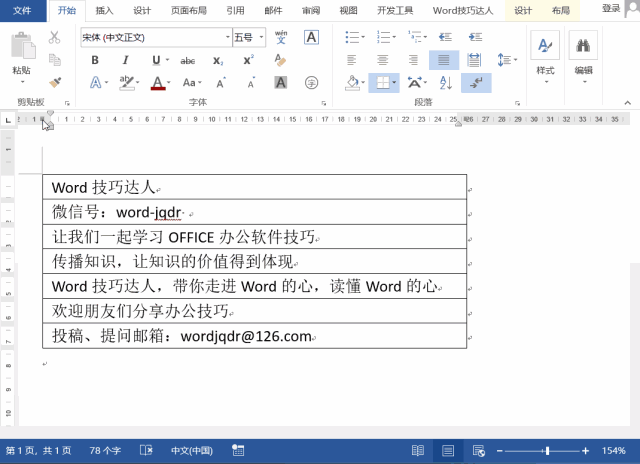
Task: Click the Decrease Indent icon
Action: (x=445, y=37)
